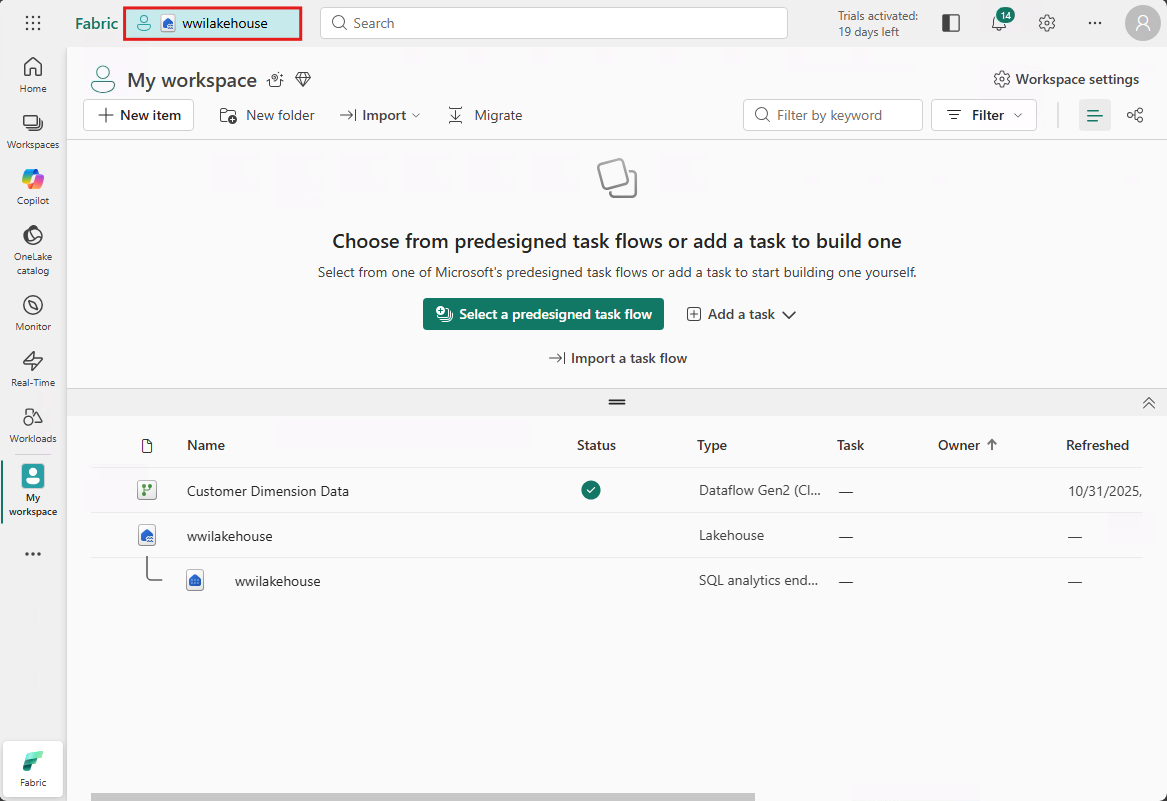Click Select a predesigned task flow
Viewport: 1167px width, 801px height.
coord(543,314)
